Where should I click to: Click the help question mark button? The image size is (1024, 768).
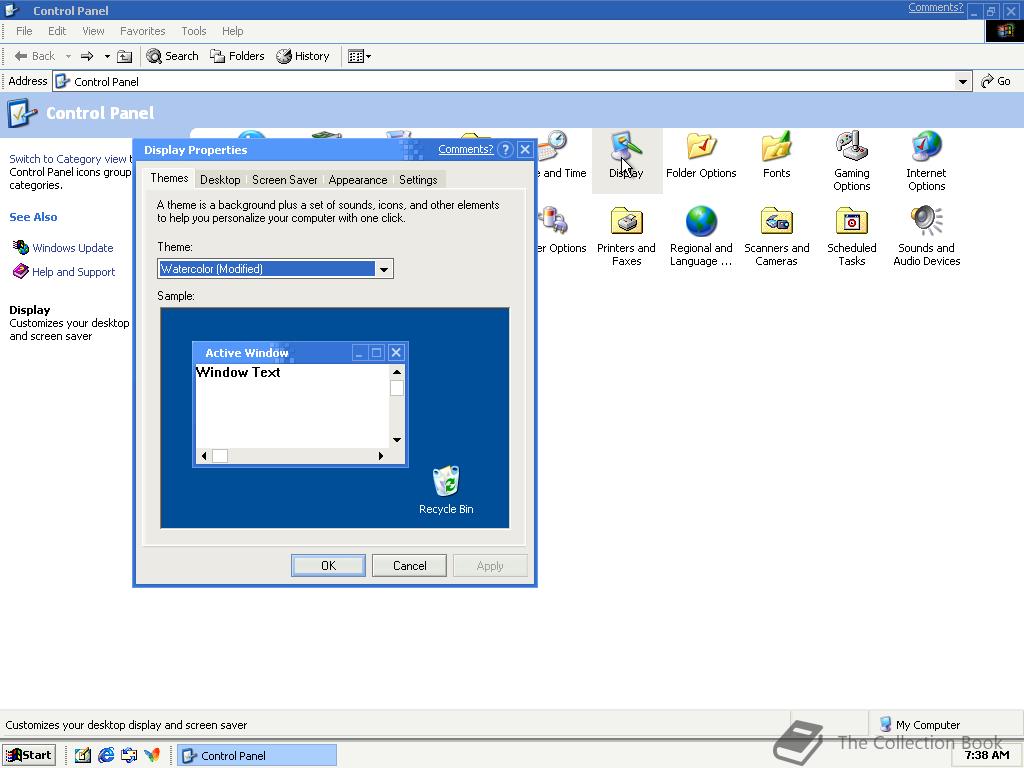[505, 150]
